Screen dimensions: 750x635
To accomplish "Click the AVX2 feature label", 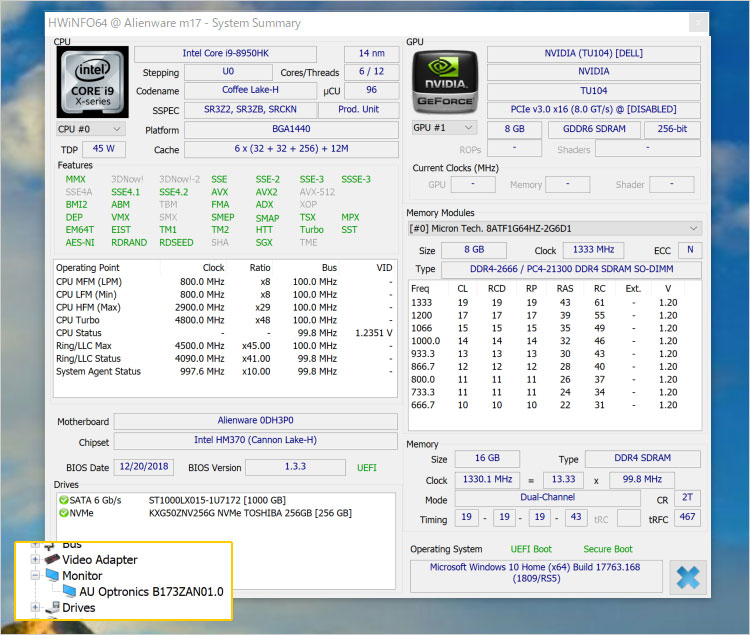I will coord(266,192).
